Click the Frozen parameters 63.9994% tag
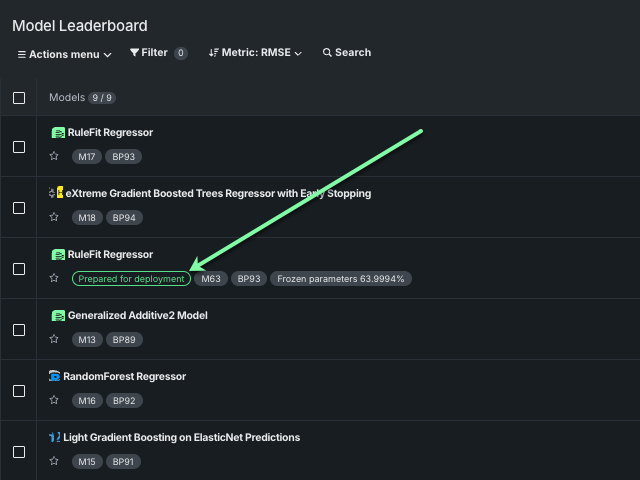 coord(340,279)
